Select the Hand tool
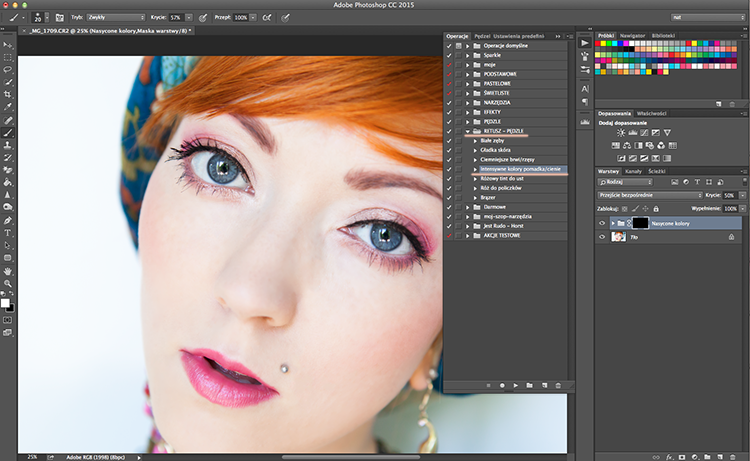Viewport: 750px width, 461px height. pos(8,271)
